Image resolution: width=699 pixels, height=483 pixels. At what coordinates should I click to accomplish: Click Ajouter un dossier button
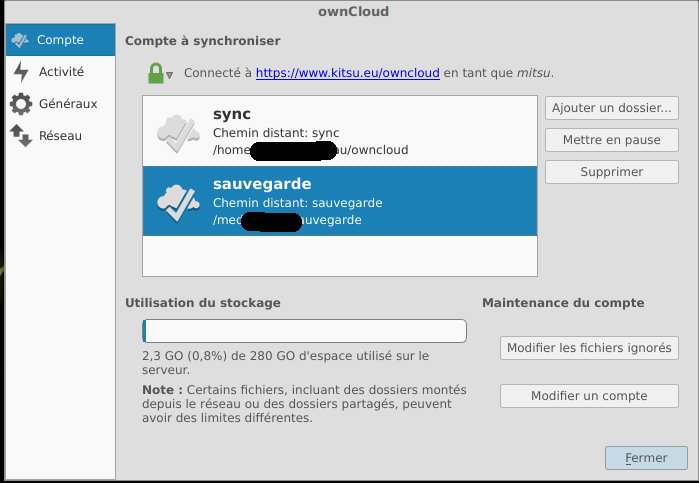pos(612,108)
